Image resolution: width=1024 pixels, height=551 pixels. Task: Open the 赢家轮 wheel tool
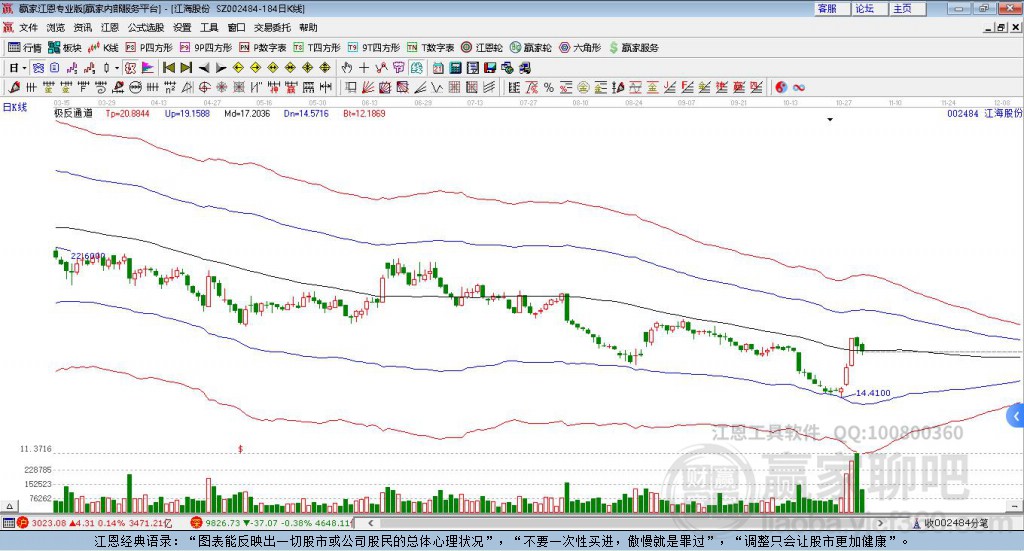coord(530,48)
